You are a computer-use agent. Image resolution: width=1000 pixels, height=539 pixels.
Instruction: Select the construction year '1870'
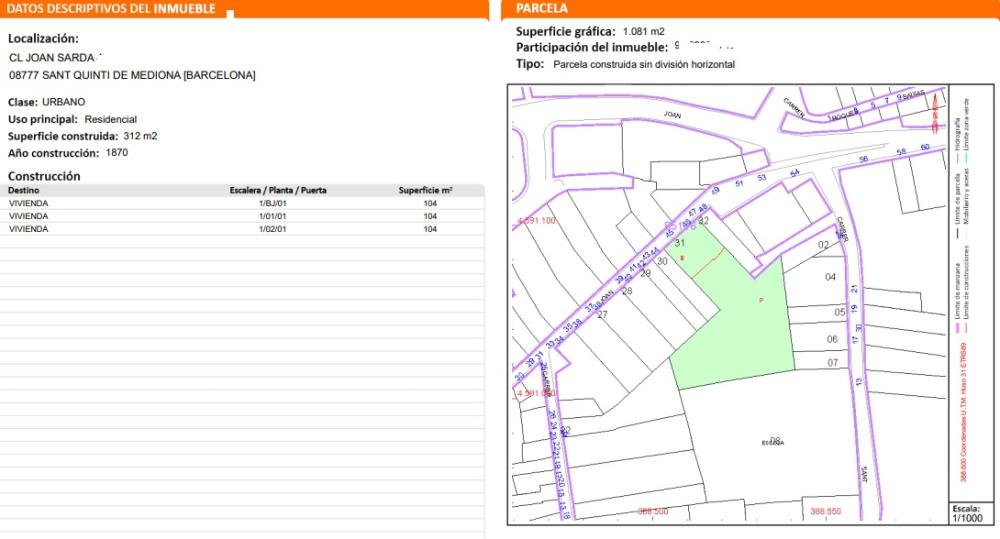117,152
